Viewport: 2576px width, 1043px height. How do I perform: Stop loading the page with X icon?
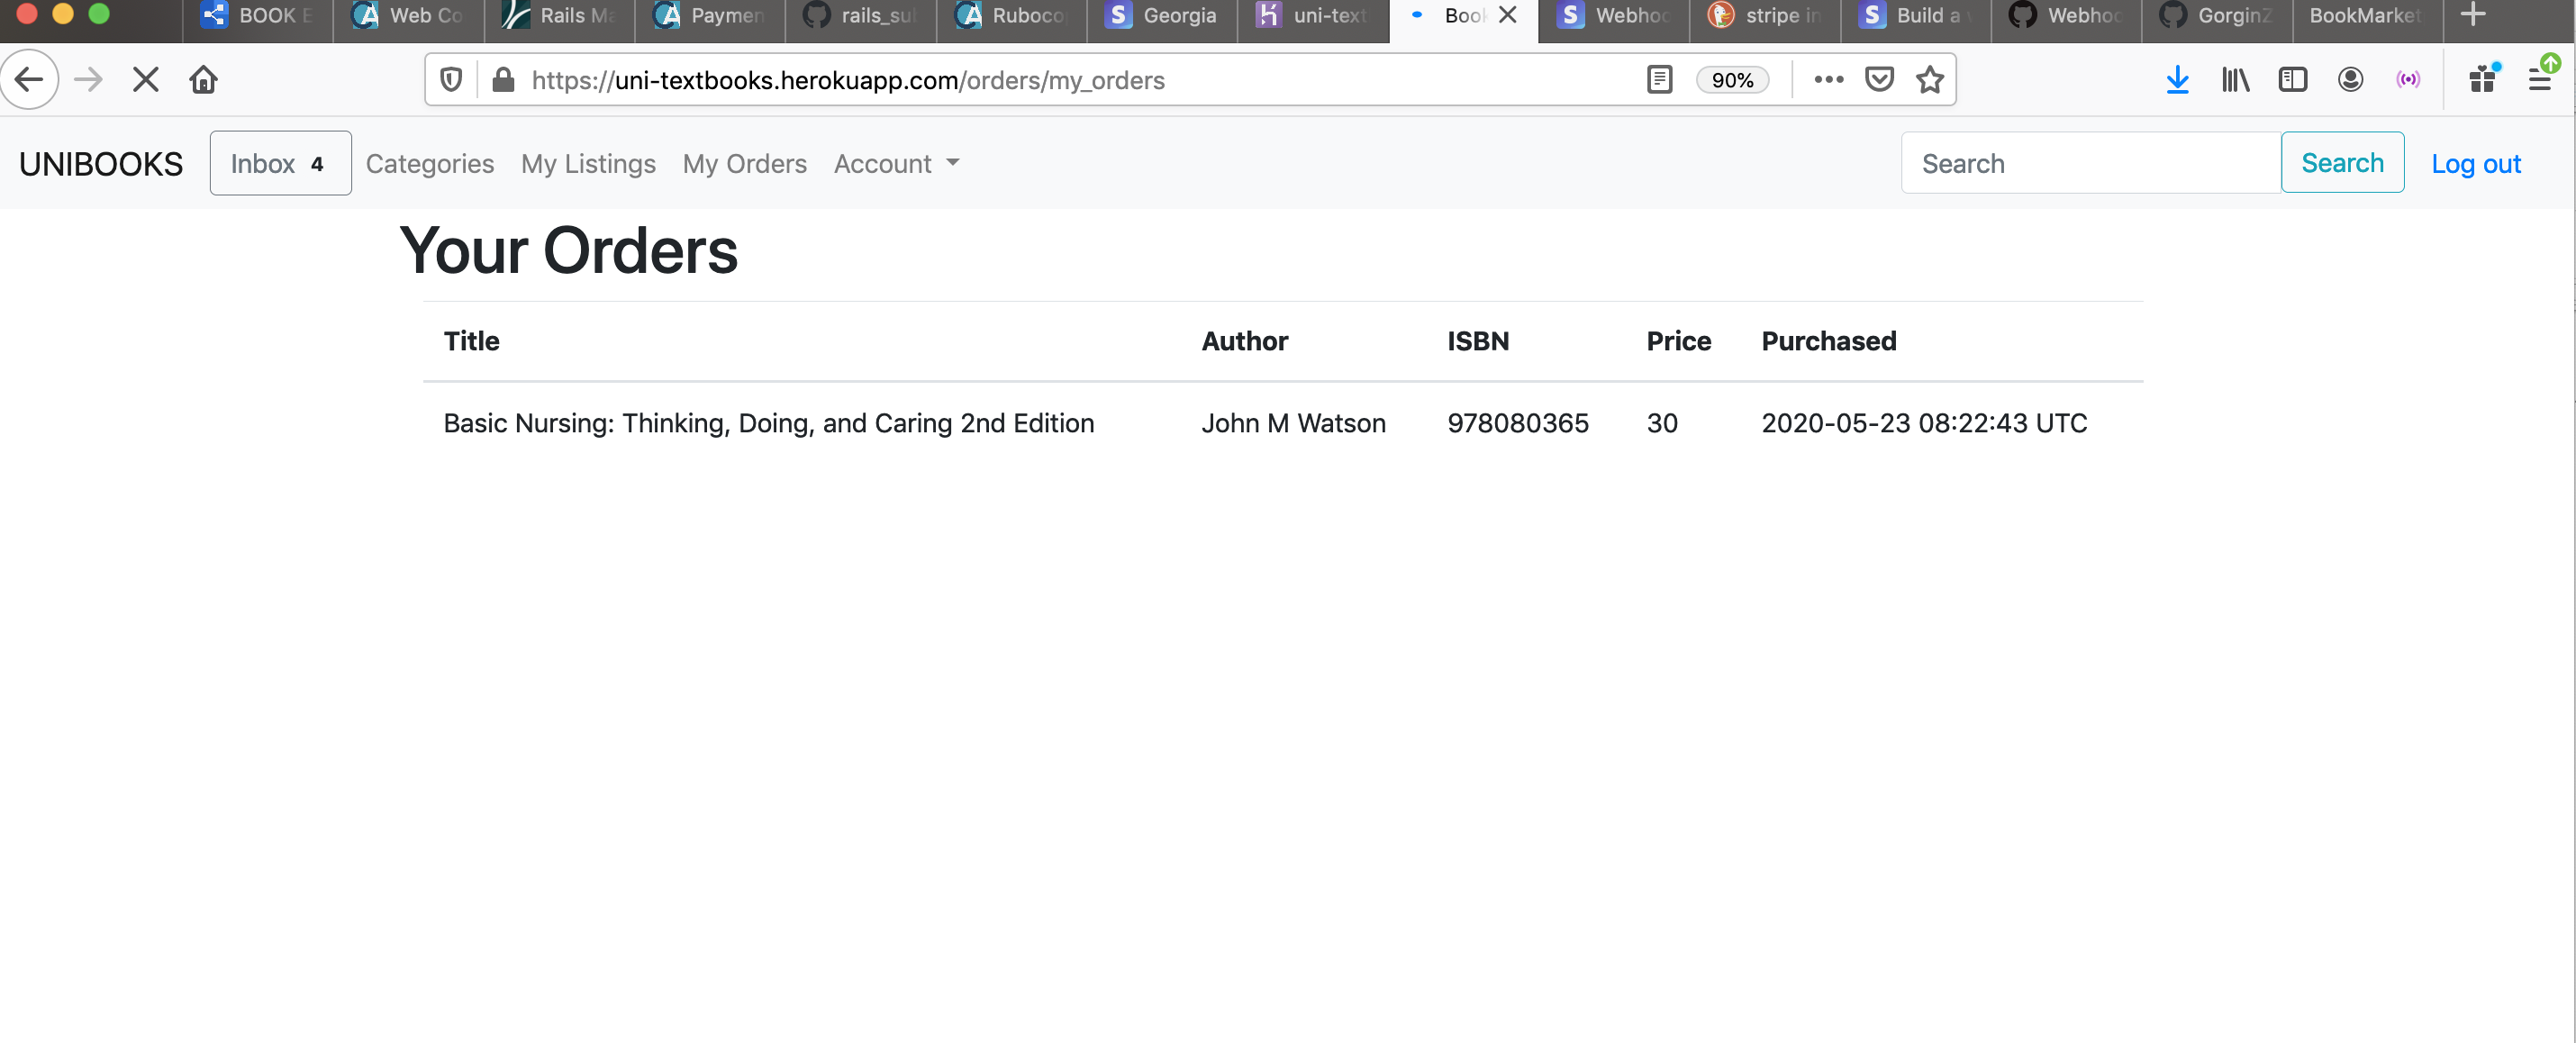[x=146, y=80]
